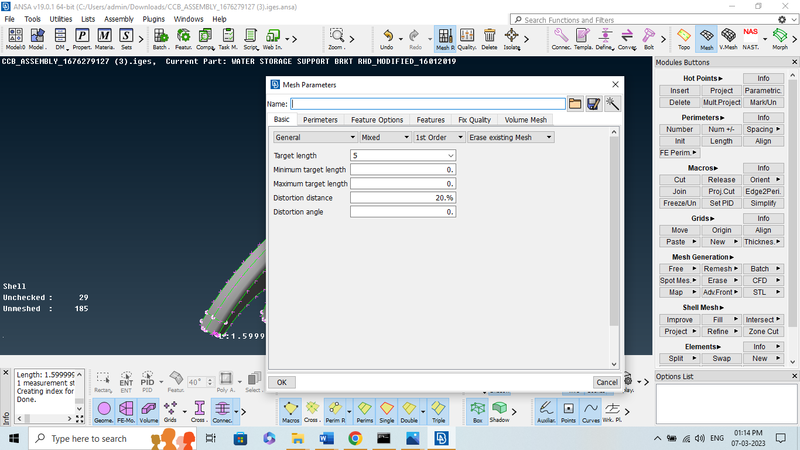Open the Properties list icon
800x450 pixels.
click(x=82, y=39)
